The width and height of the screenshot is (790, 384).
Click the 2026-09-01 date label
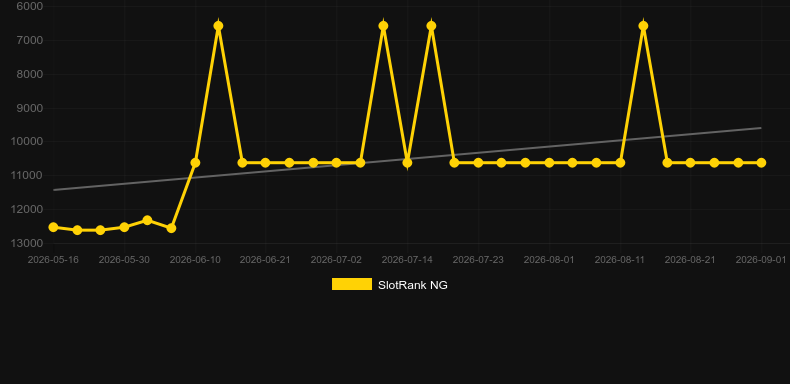761,260
